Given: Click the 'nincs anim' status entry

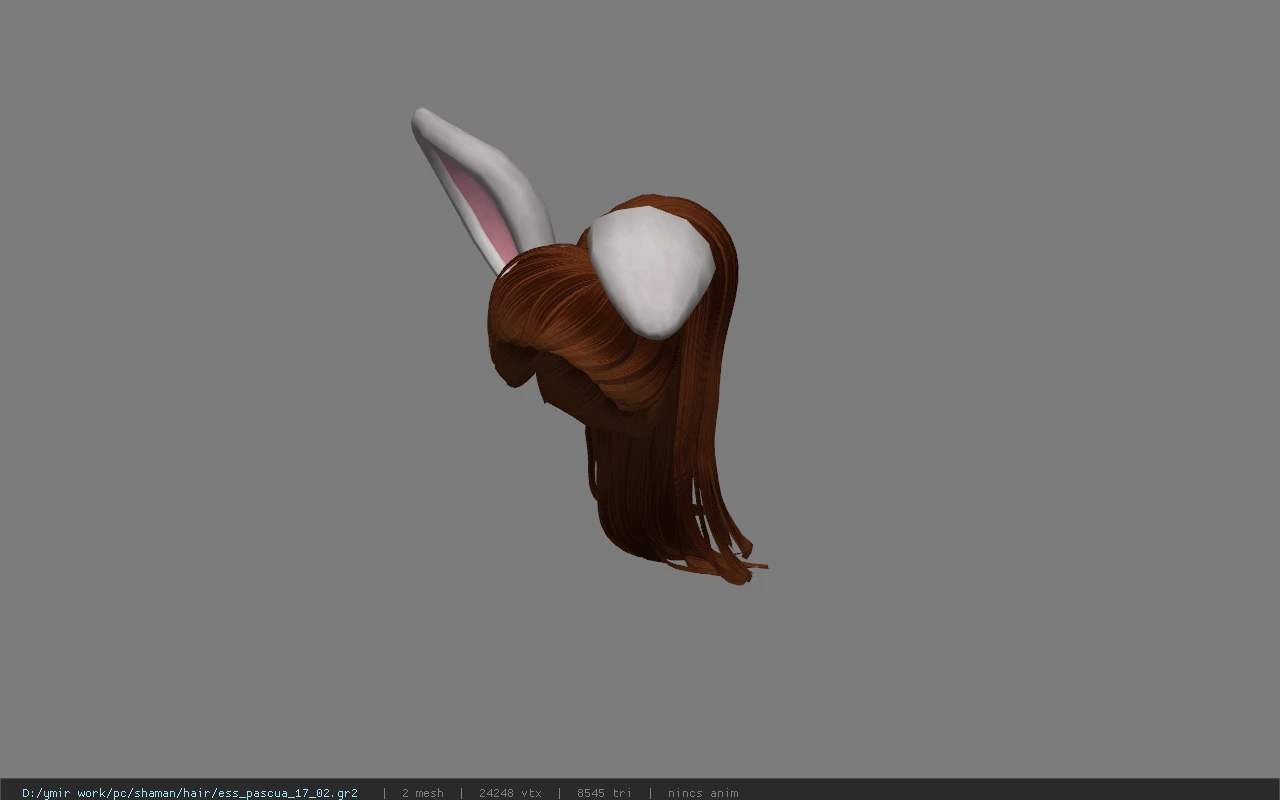Looking at the screenshot, I should click(x=703, y=793).
